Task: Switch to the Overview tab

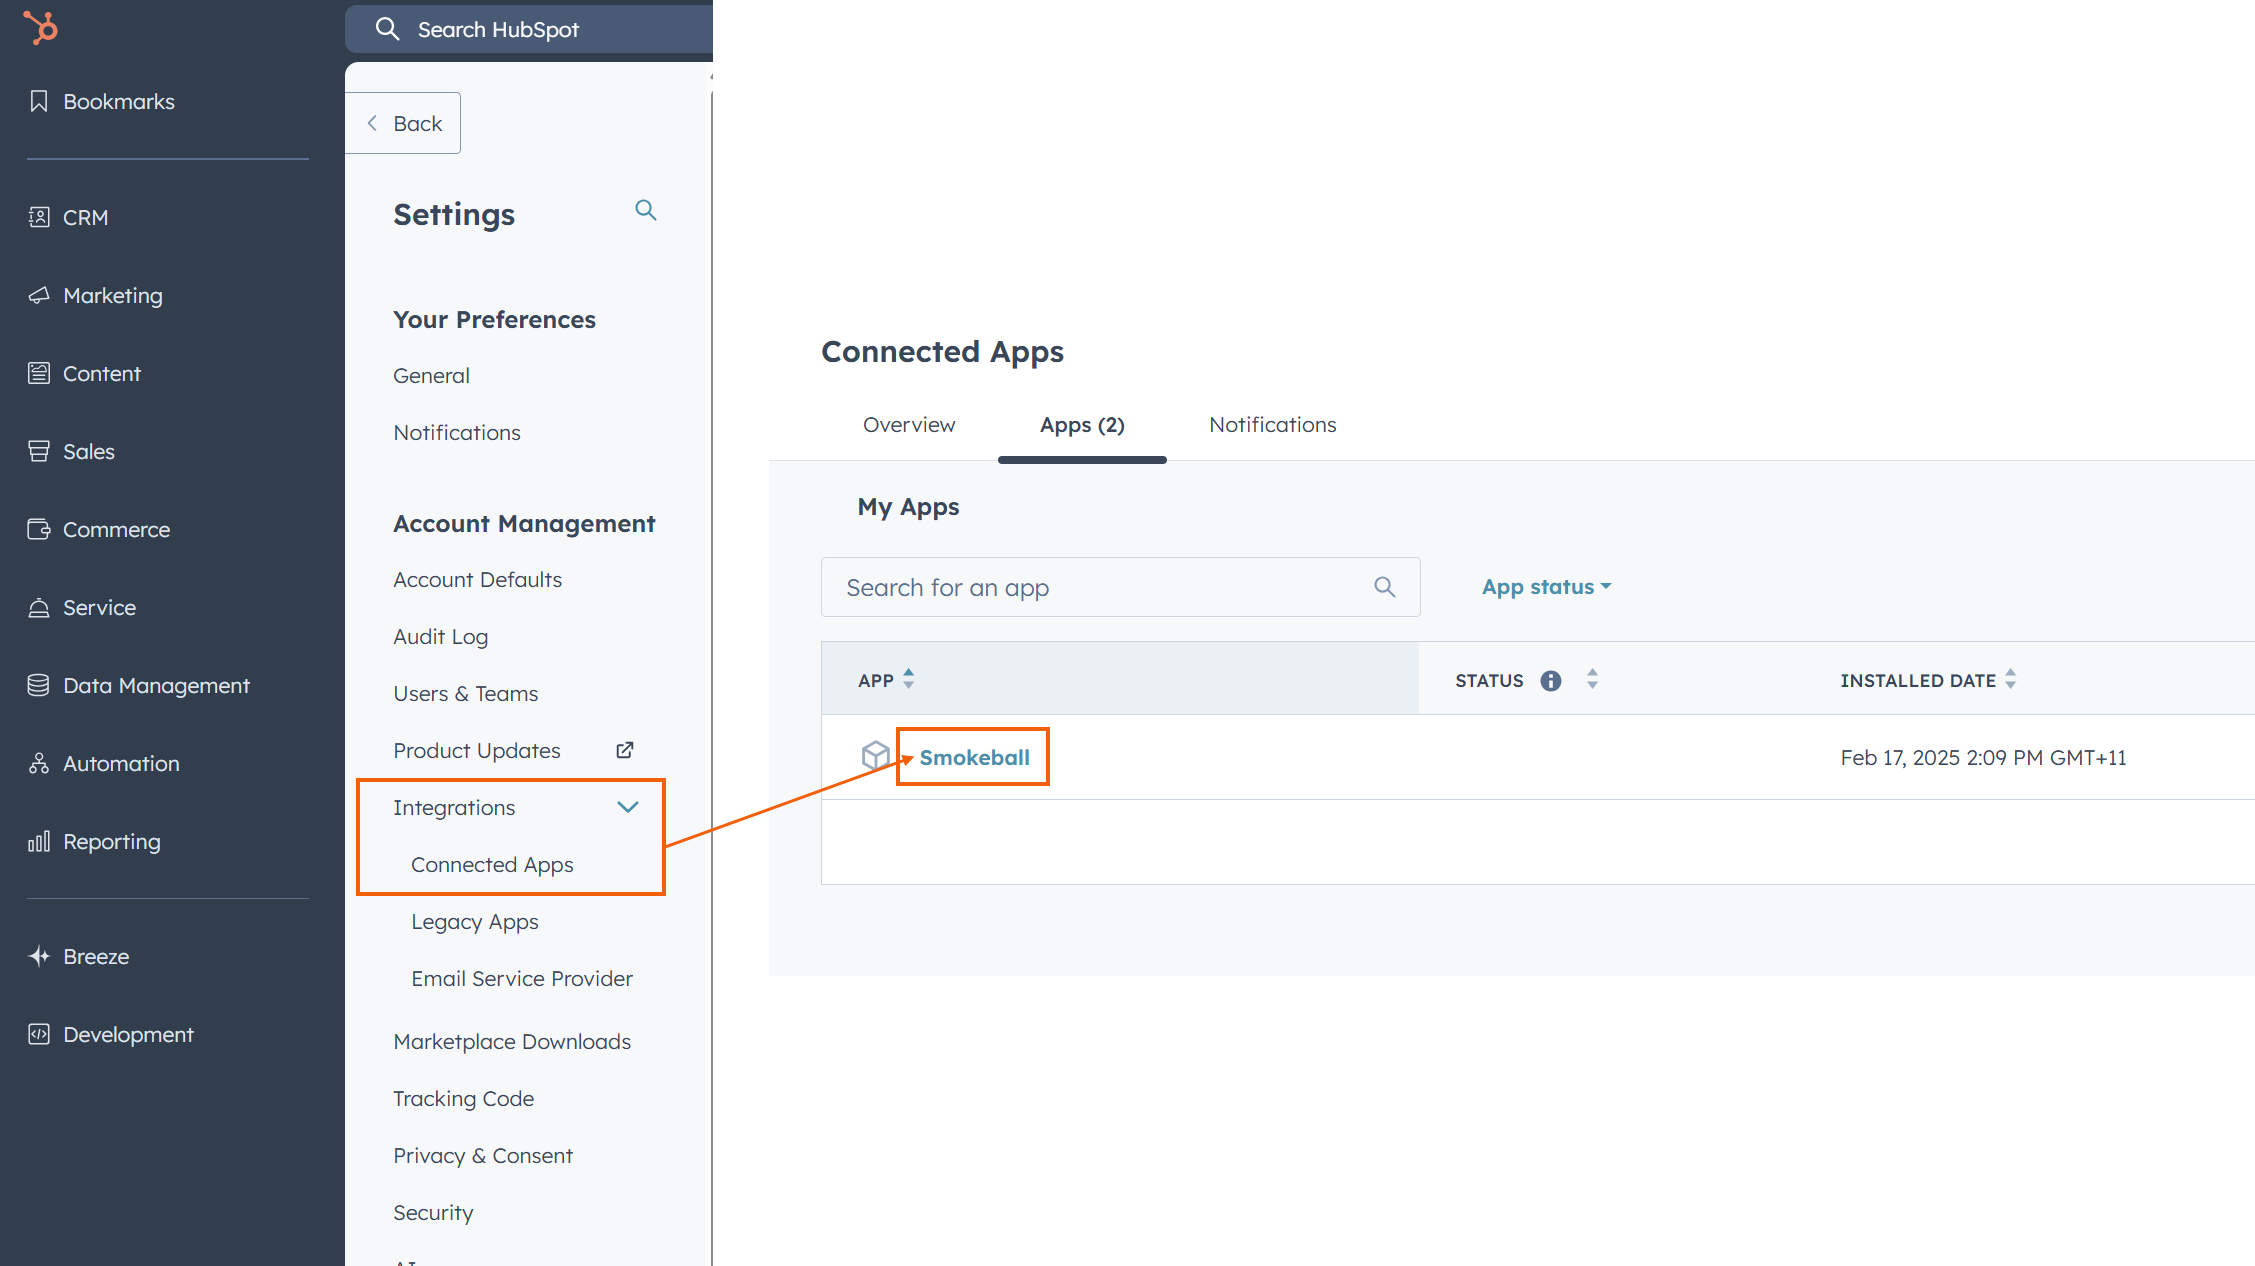Action: point(909,424)
